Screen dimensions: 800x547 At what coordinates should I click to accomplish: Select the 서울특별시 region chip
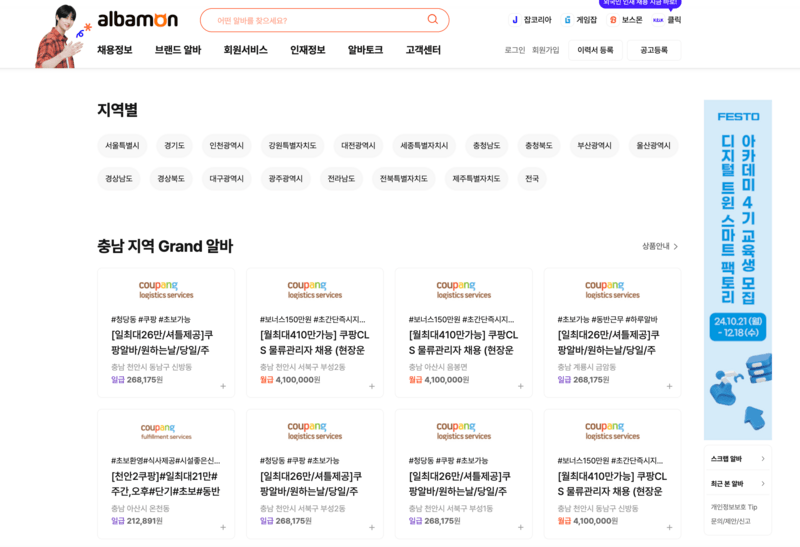tap(122, 146)
